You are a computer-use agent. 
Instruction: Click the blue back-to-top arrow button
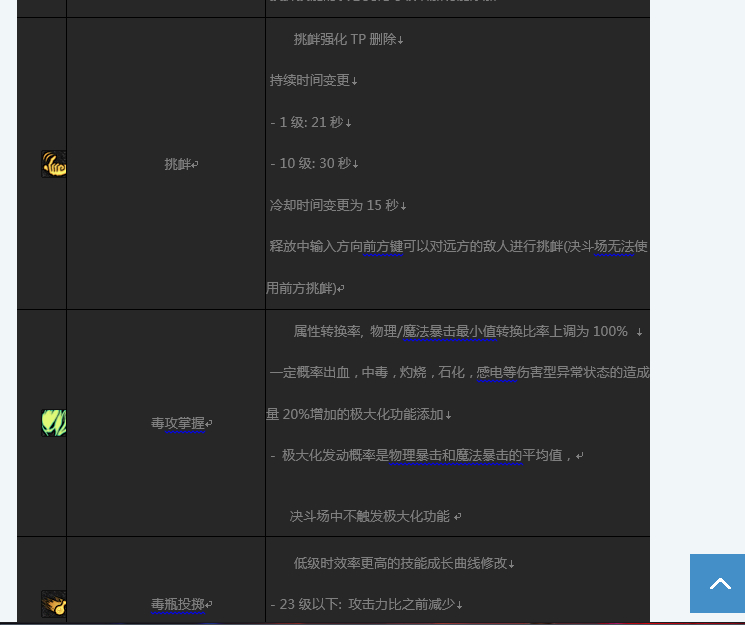[717, 583]
